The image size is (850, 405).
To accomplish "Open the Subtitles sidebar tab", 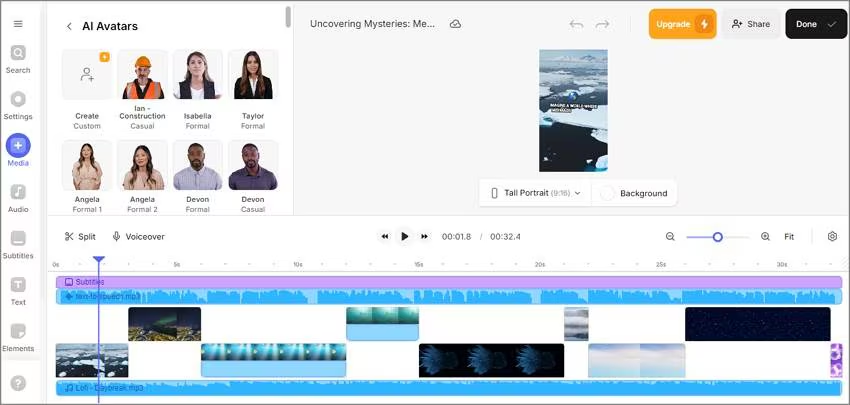I will point(18,245).
